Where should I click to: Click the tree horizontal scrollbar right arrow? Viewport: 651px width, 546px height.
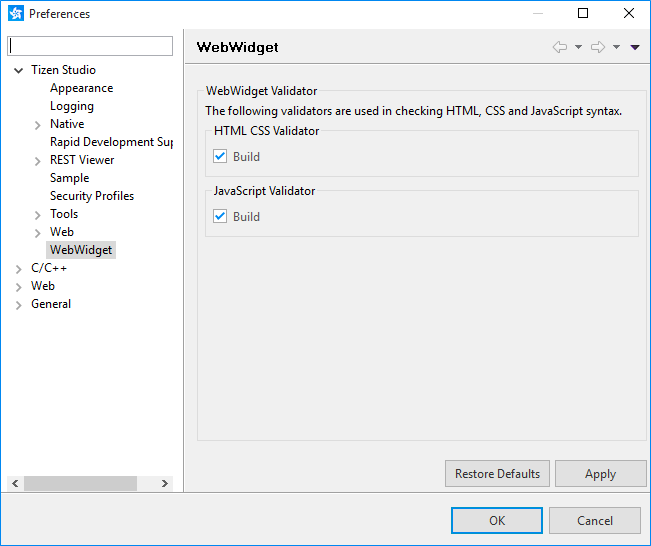(x=165, y=483)
